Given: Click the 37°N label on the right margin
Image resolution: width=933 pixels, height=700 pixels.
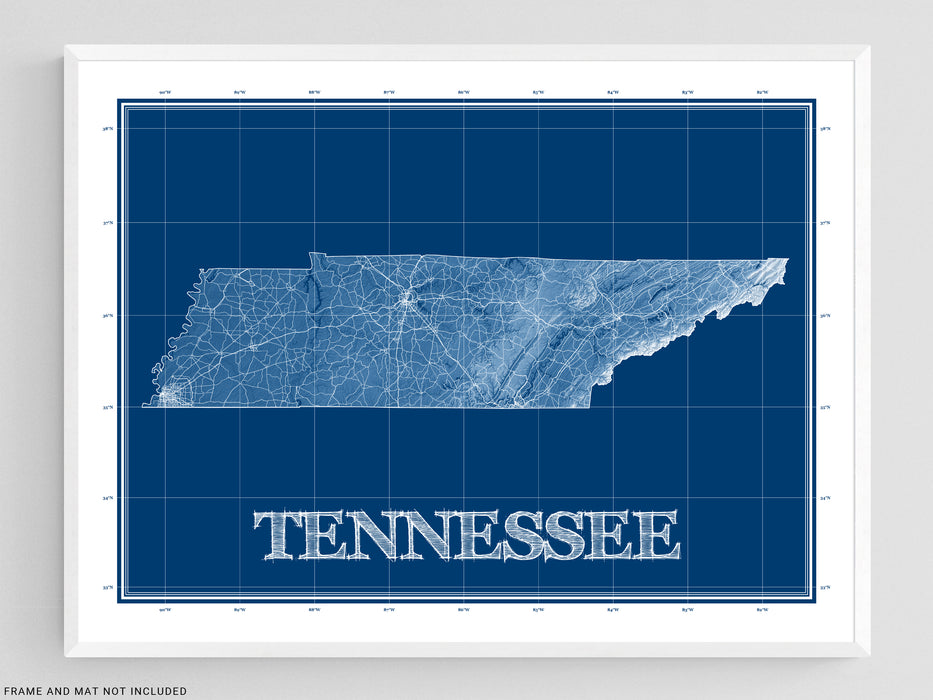Looking at the screenshot, I should point(825,223).
